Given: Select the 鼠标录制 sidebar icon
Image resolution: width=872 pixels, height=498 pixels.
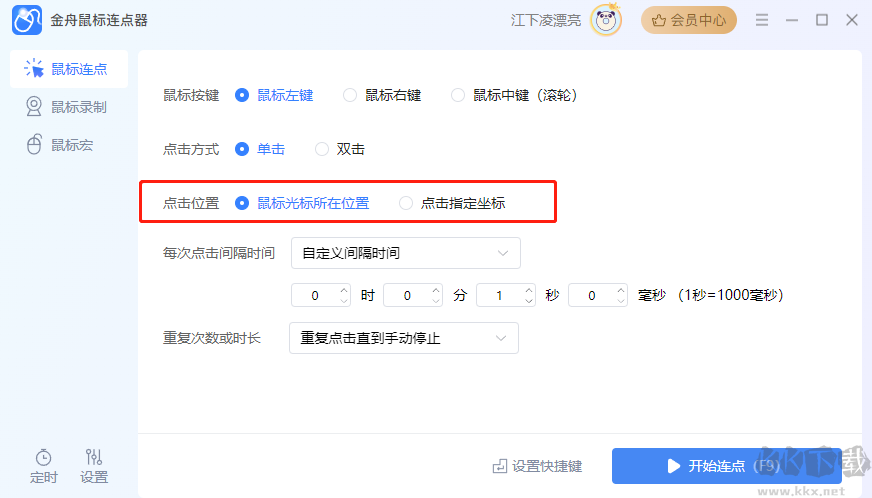Looking at the screenshot, I should [x=34, y=106].
